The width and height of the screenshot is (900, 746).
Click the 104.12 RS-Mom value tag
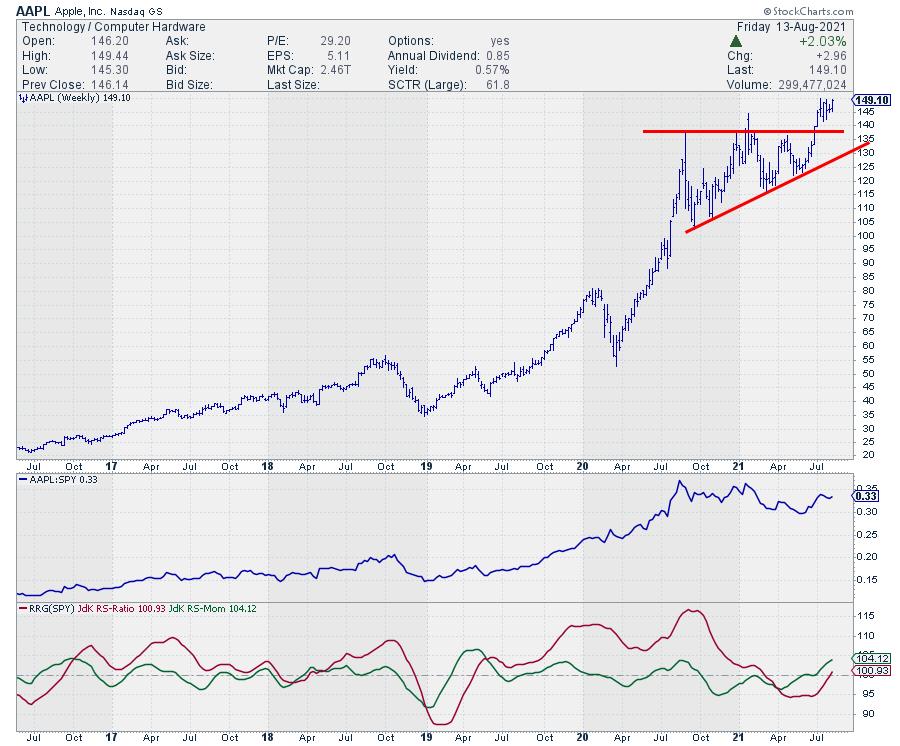point(867,658)
